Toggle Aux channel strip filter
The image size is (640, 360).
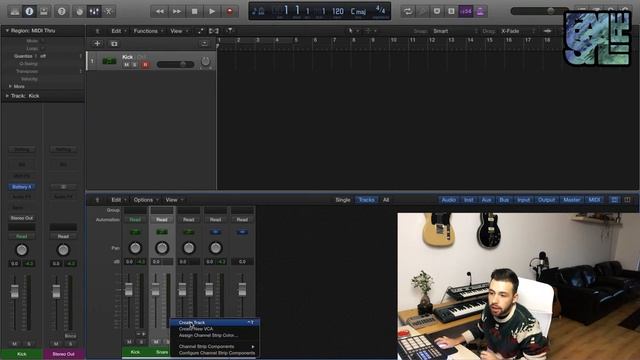pos(487,200)
